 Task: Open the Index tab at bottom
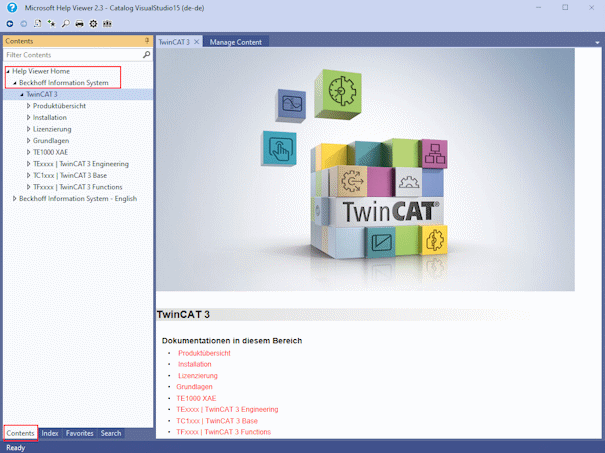tap(50, 433)
